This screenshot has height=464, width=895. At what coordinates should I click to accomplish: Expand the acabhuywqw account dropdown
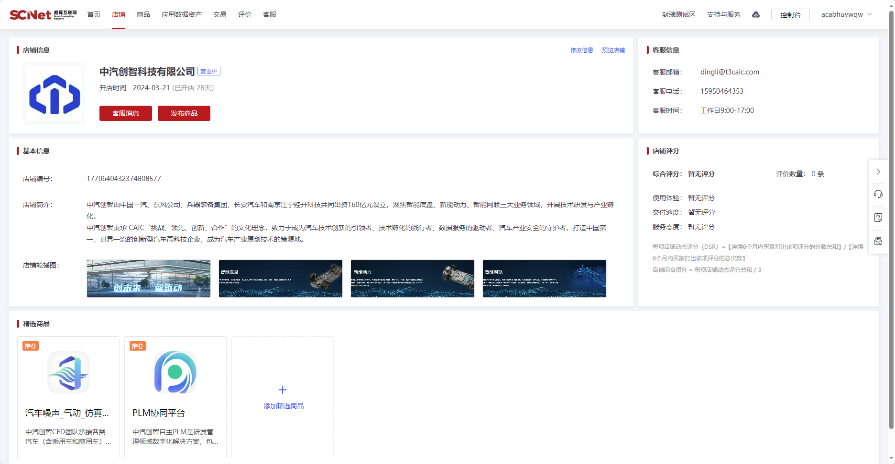point(846,15)
